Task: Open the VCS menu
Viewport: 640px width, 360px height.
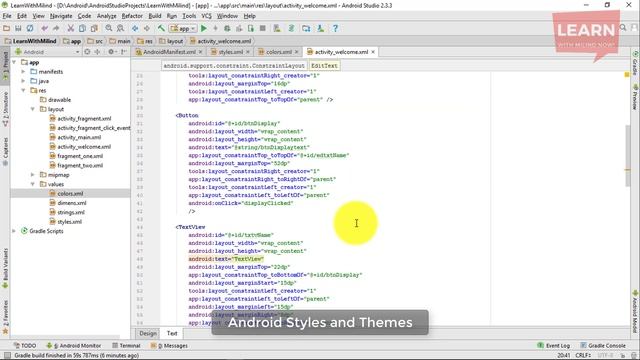Action: tap(207, 16)
